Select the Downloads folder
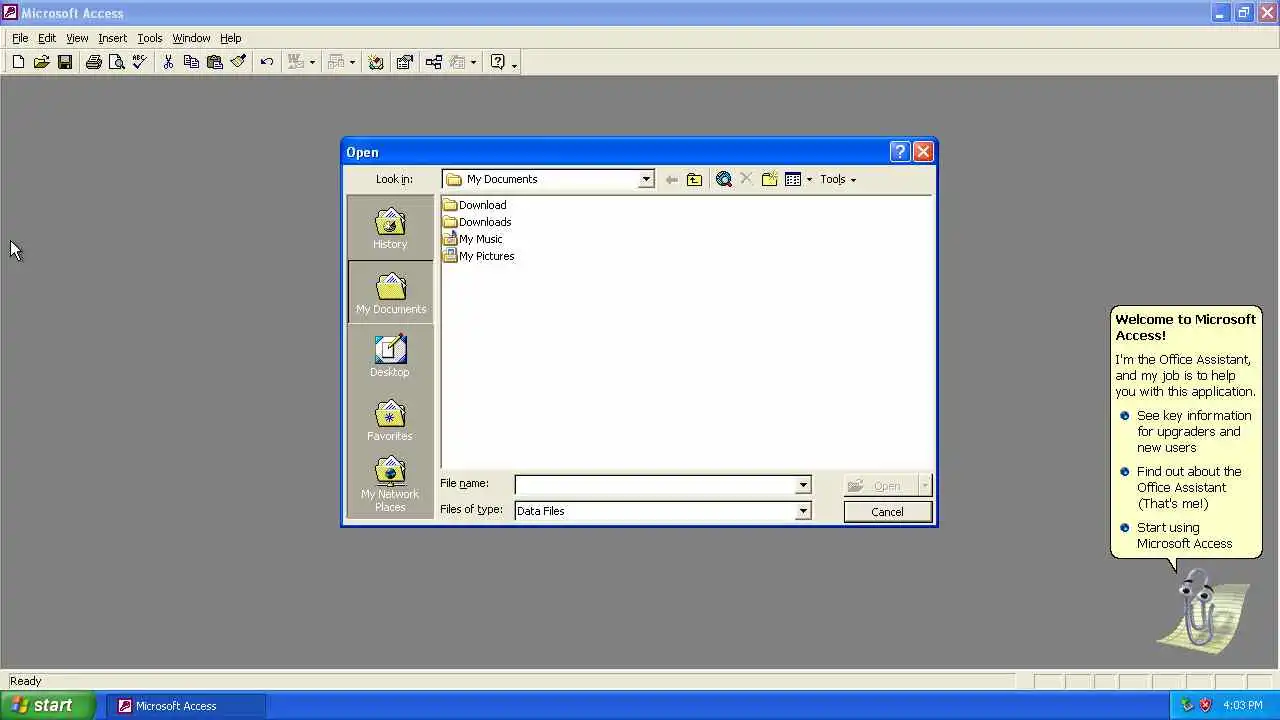This screenshot has width=1280, height=720. 477,222
